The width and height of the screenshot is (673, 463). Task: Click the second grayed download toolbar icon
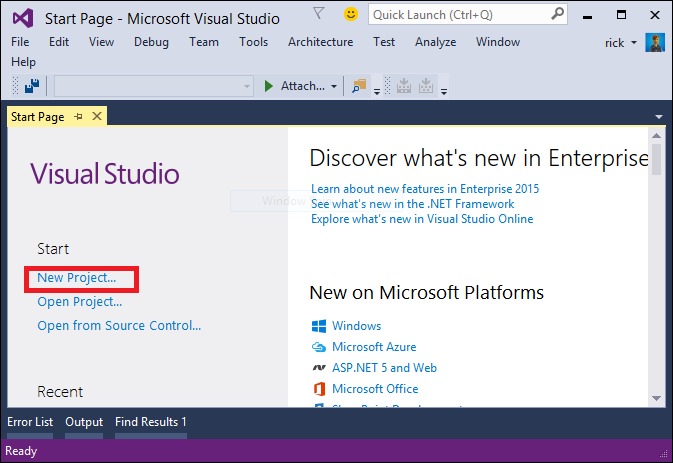point(426,86)
